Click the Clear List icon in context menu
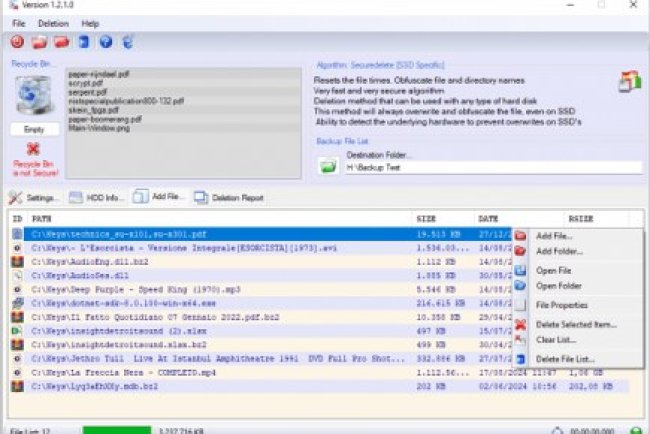Image resolution: width=650 pixels, height=434 pixels. (x=520, y=340)
